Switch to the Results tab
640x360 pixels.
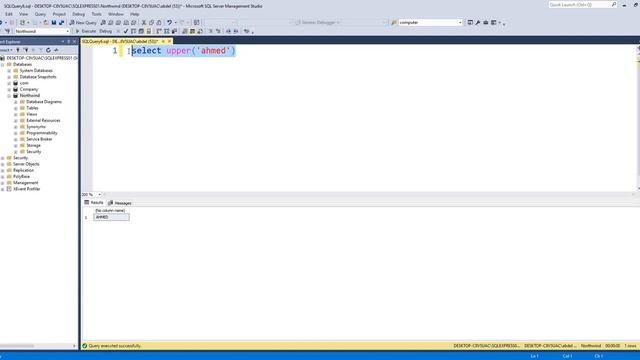[x=94, y=202]
